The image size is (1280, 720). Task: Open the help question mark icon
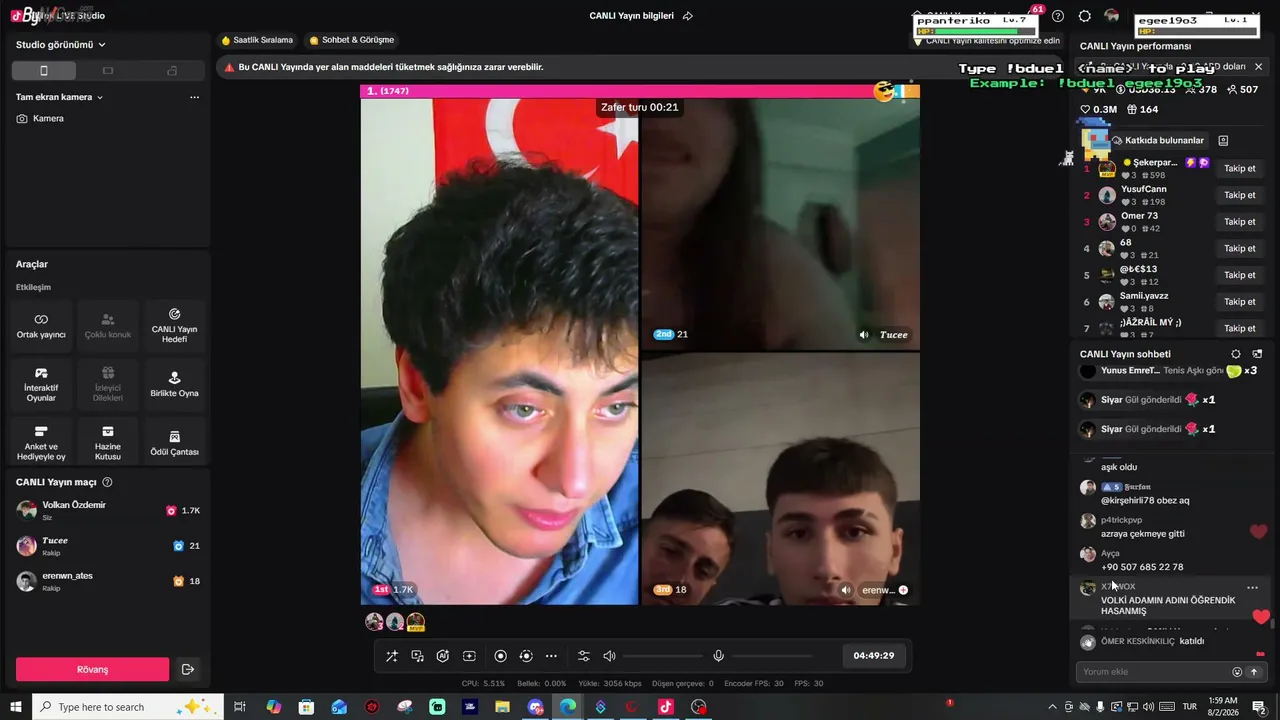coord(1058,16)
